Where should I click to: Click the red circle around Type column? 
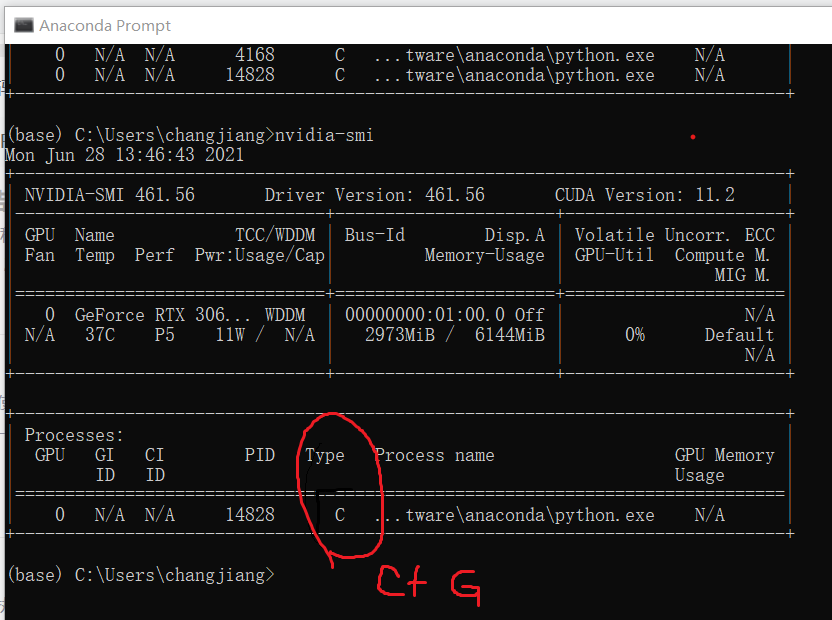point(338,490)
